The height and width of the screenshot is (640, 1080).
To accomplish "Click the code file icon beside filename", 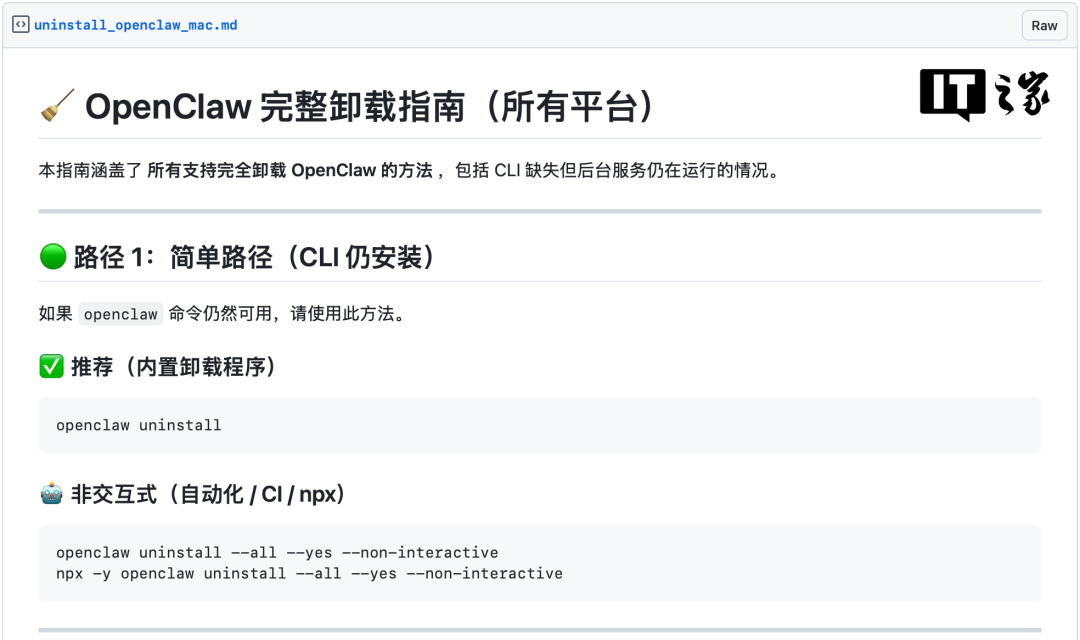I will point(20,25).
